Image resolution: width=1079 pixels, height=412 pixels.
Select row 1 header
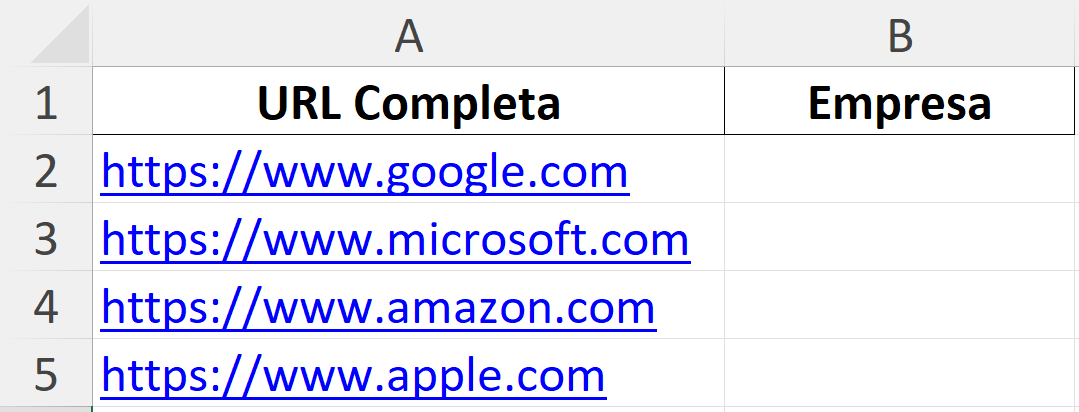point(46,102)
